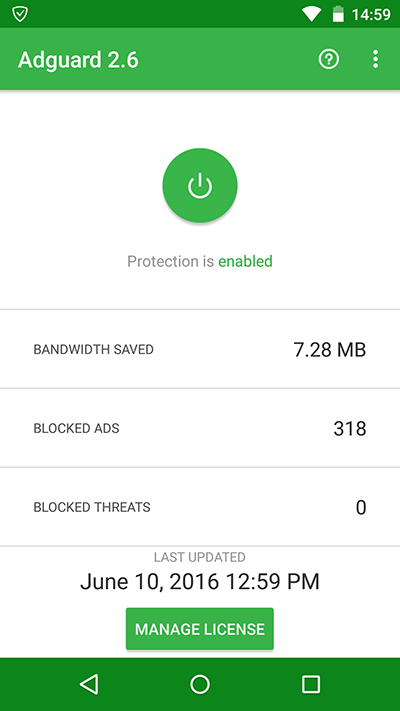Select the Bandwidth Saved row

[x=200, y=349]
